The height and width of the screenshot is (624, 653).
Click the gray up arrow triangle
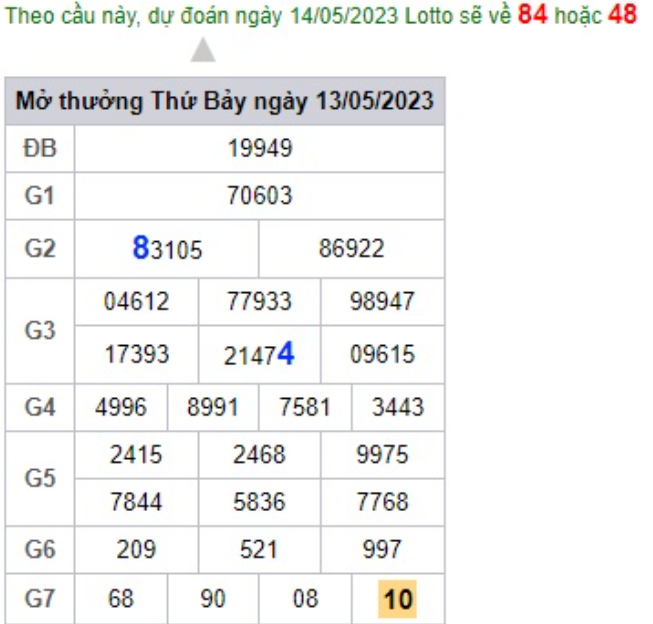(203, 50)
